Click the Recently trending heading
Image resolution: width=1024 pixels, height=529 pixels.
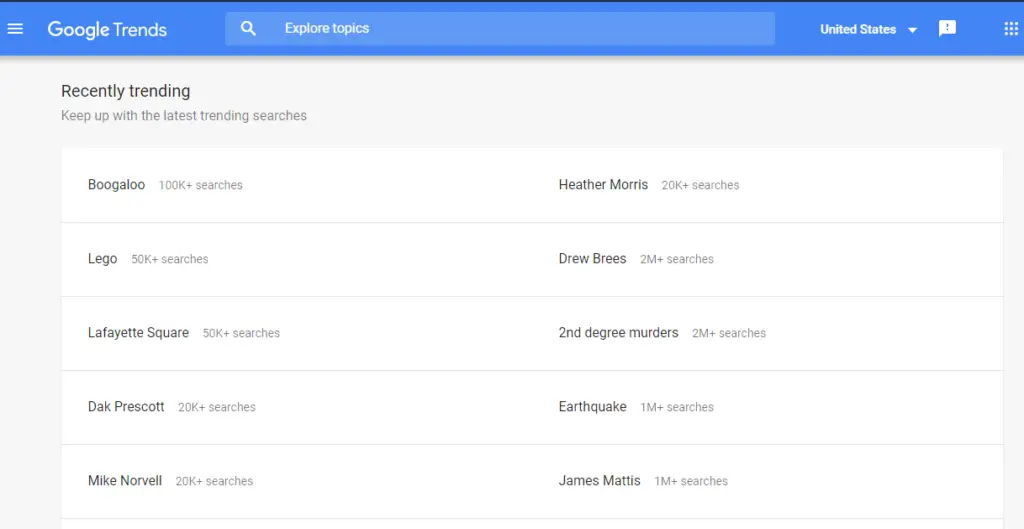point(125,91)
